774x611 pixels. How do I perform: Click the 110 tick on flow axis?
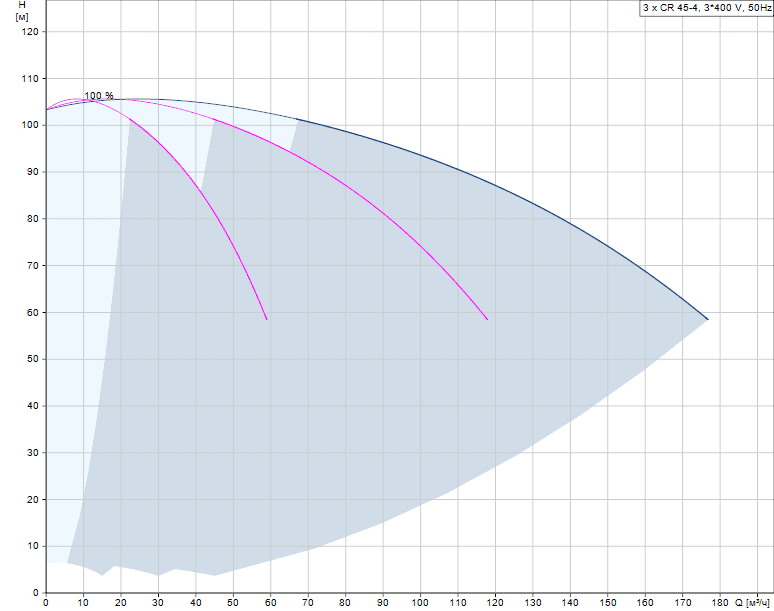coord(458,603)
